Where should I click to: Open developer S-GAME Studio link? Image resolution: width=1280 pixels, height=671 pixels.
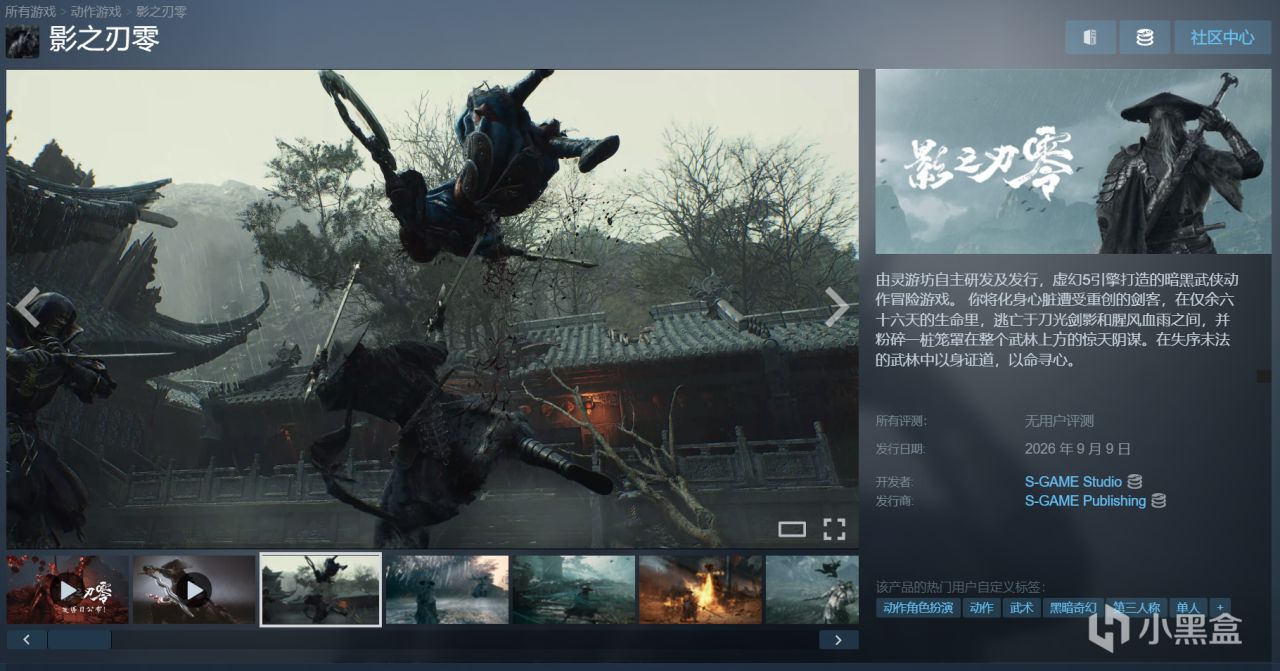pyautogui.click(x=1073, y=482)
